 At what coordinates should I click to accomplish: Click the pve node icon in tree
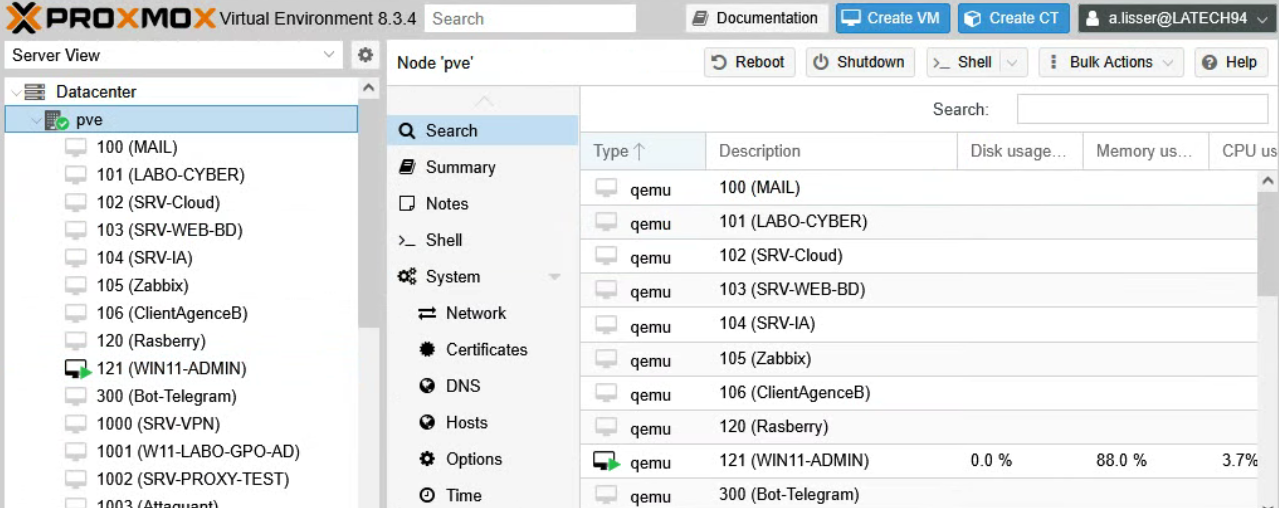point(56,120)
